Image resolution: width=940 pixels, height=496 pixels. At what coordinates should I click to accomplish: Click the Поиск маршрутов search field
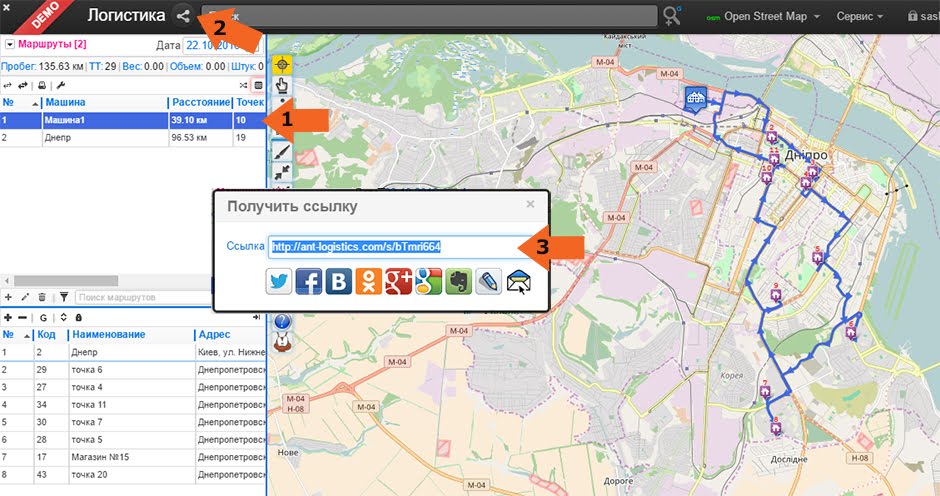[x=144, y=297]
